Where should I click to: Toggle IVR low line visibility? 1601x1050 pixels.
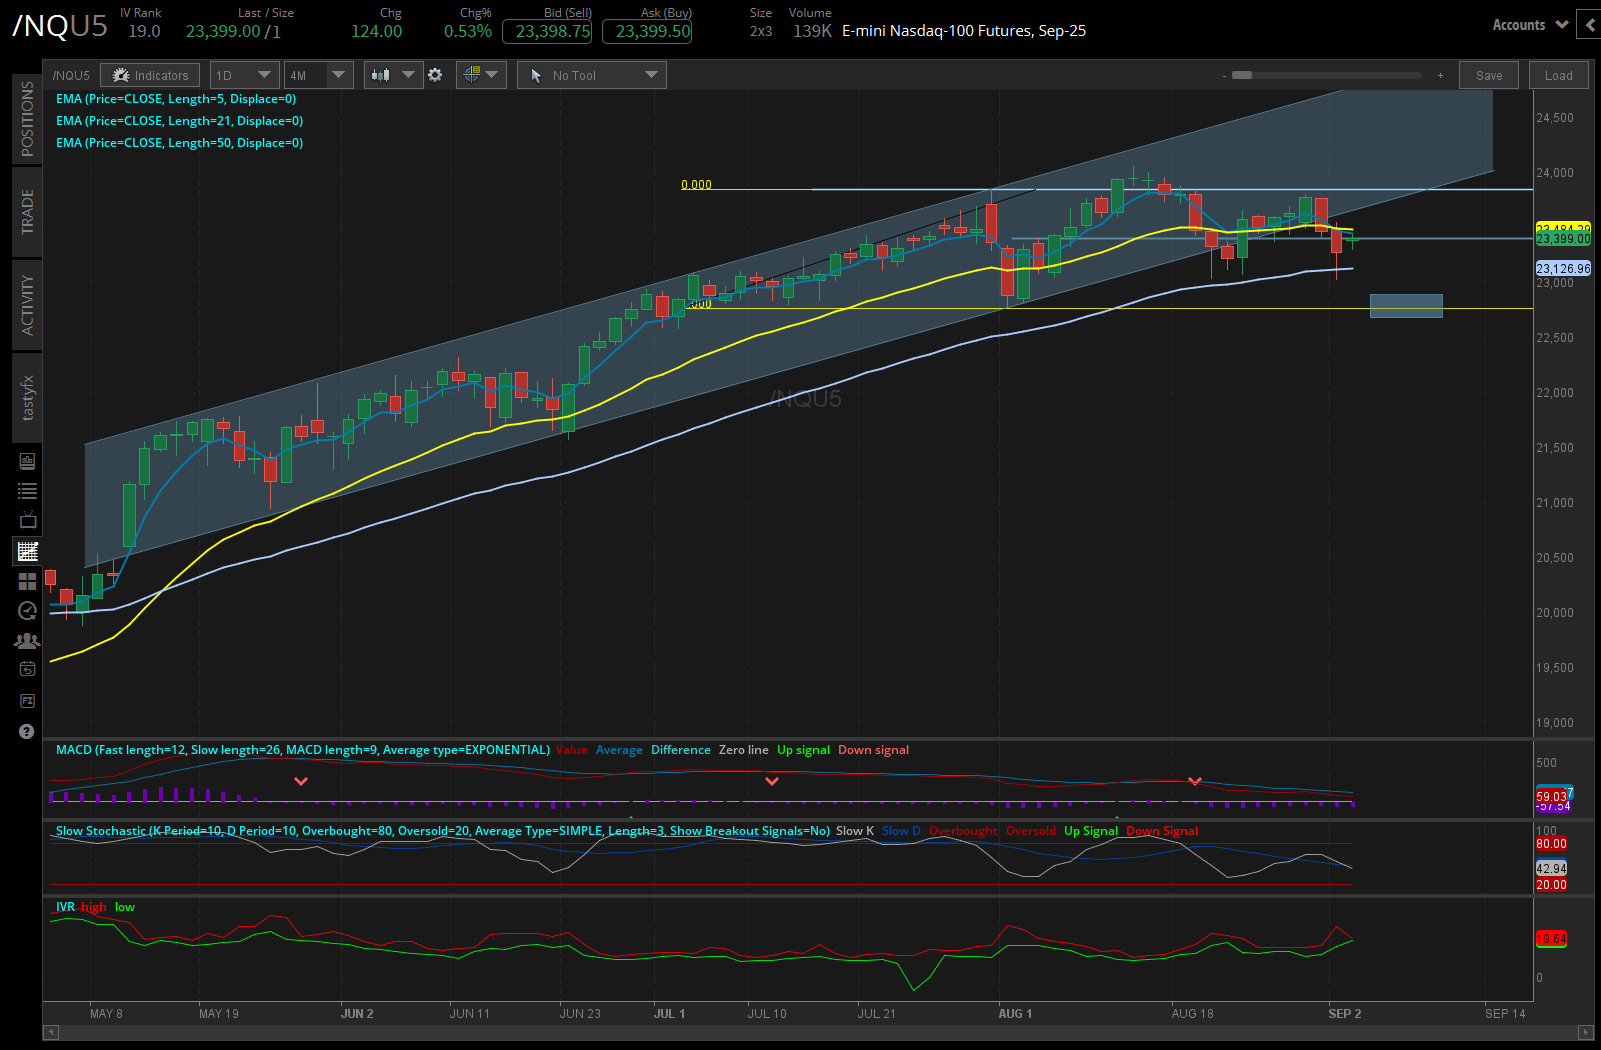(x=124, y=907)
